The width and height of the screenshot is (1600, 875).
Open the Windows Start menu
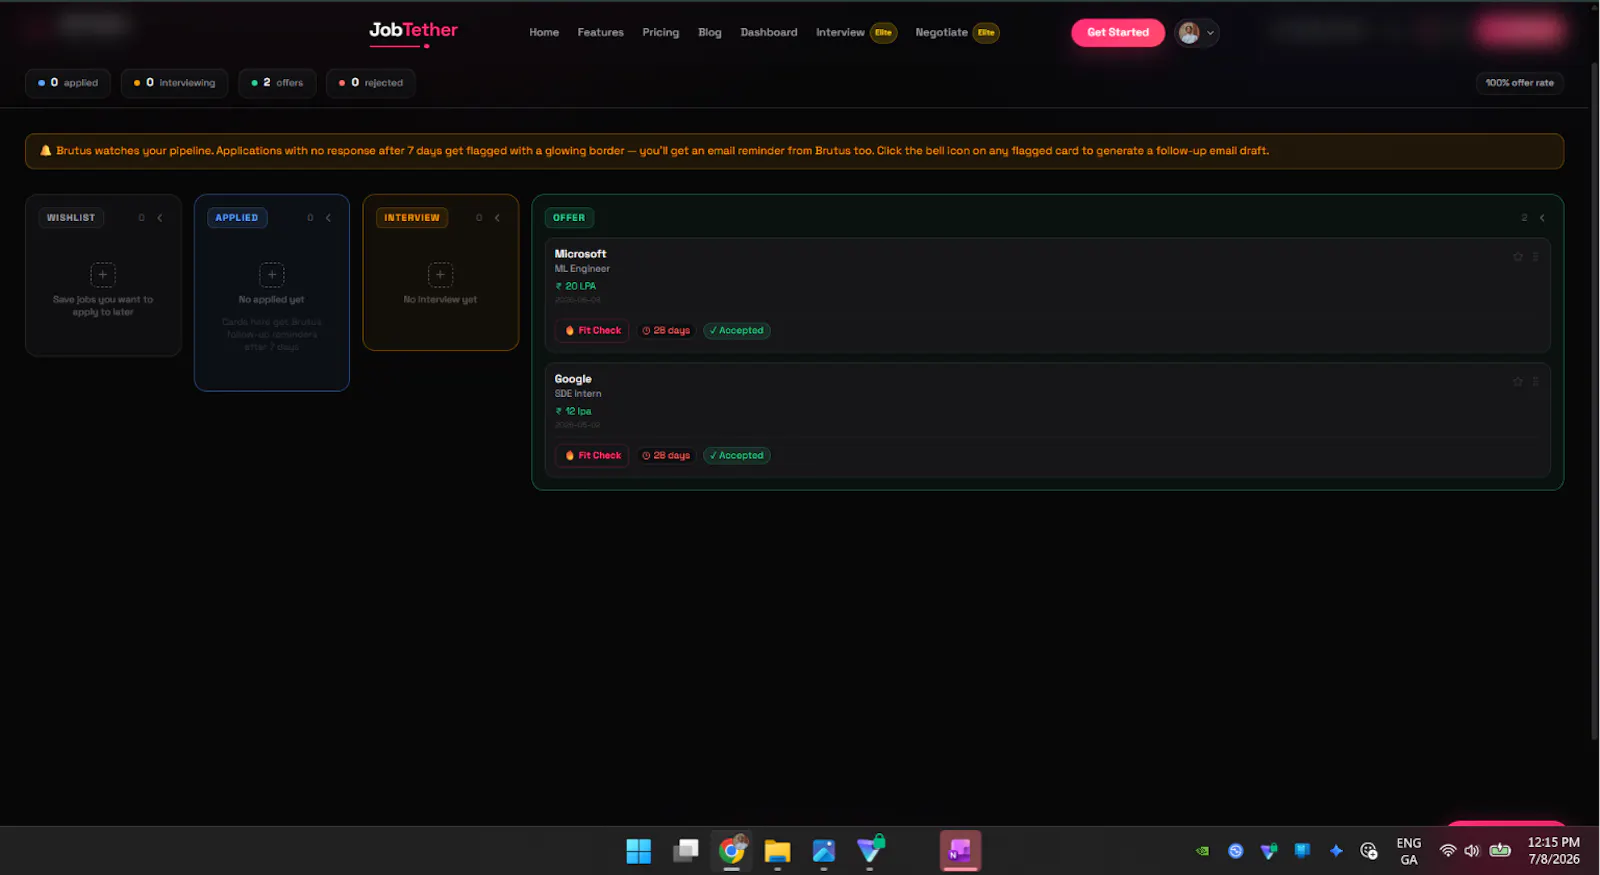tap(638, 851)
